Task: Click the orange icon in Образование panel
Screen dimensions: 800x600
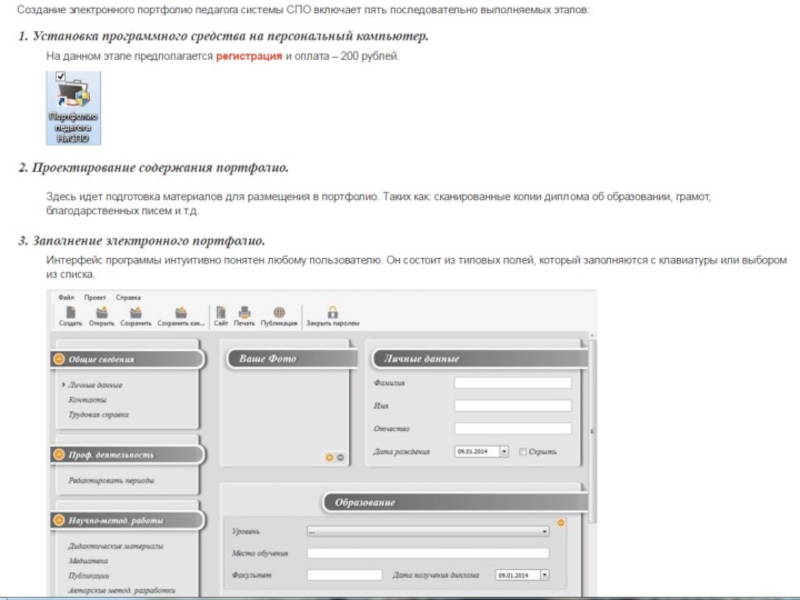Action: tap(561, 523)
